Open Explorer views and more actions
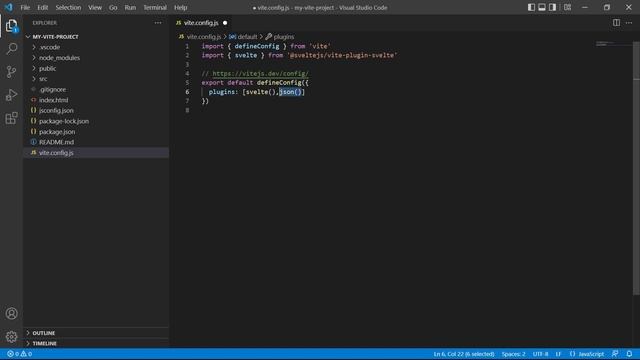 158,23
